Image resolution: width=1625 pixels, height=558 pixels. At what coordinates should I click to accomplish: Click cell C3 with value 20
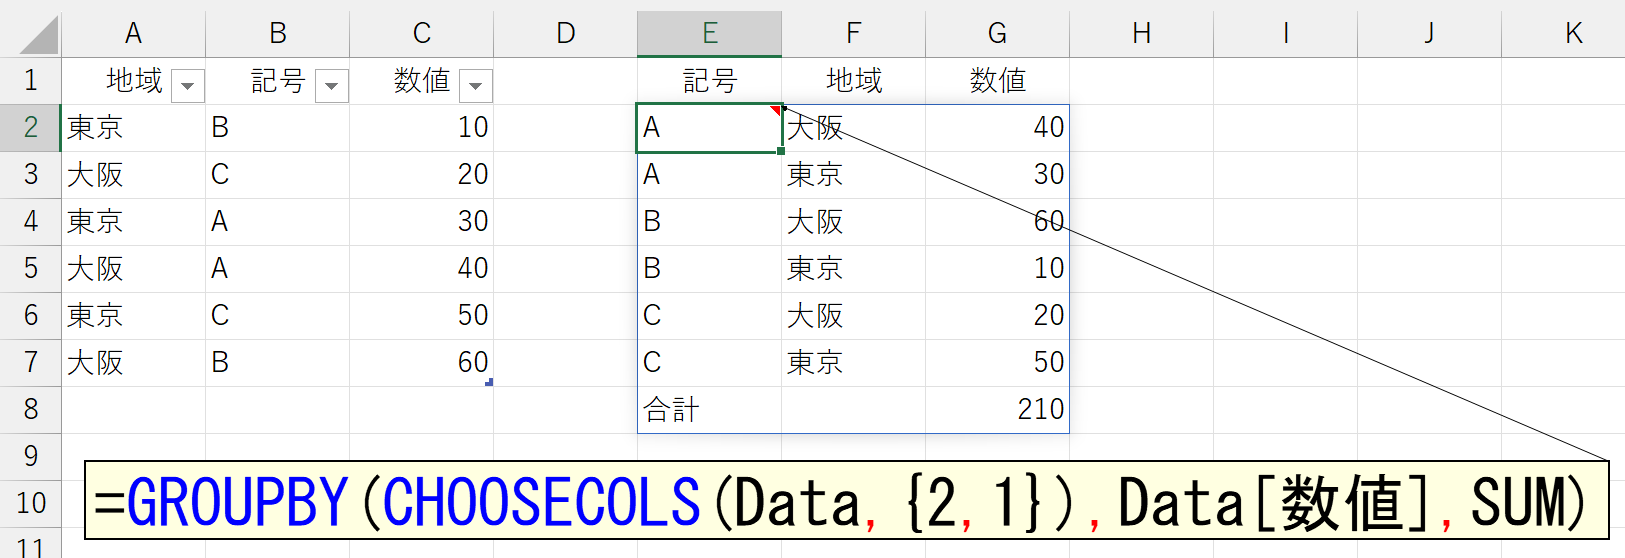pos(422,175)
